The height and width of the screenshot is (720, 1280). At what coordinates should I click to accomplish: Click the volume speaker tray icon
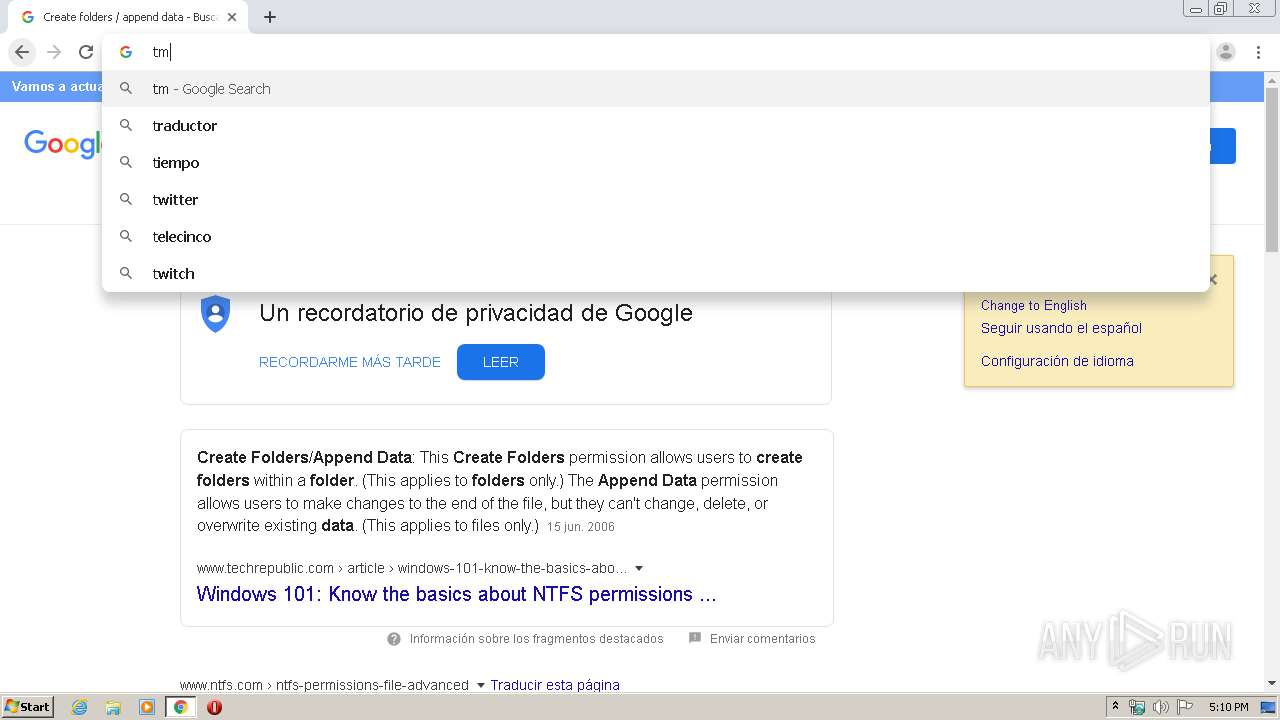(x=1161, y=707)
